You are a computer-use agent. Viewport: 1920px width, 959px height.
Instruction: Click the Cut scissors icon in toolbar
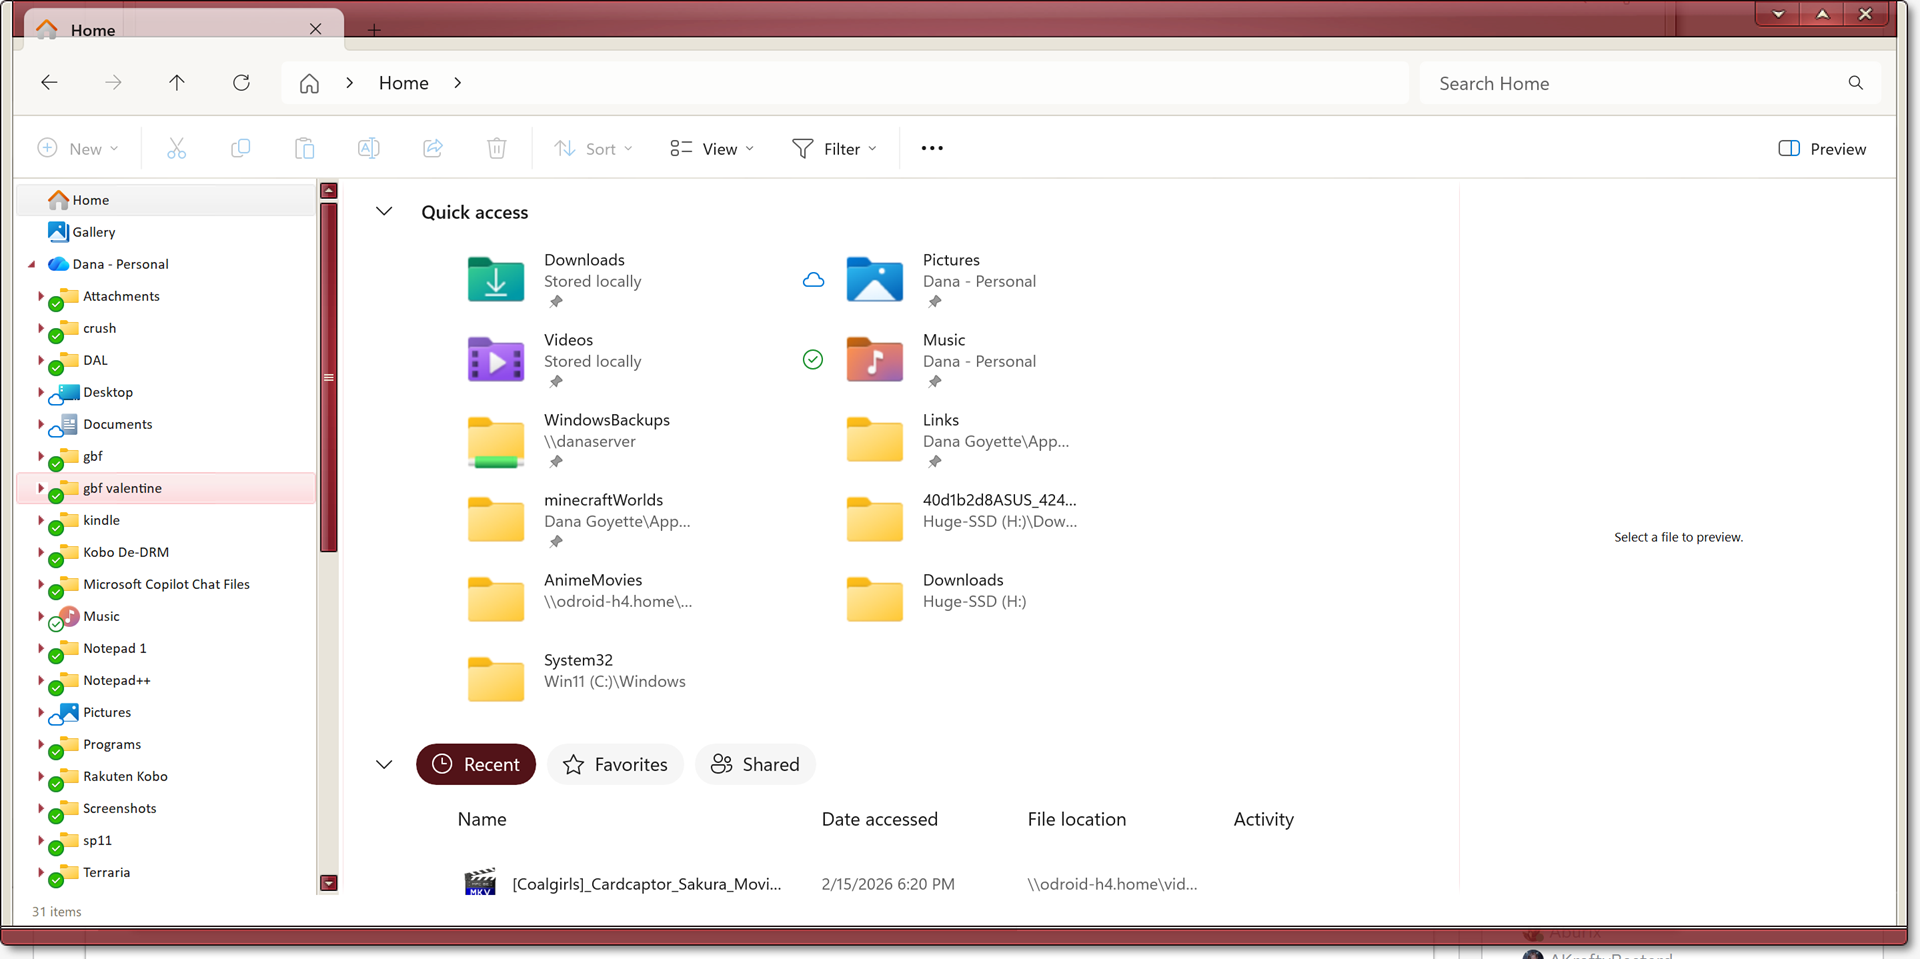point(176,149)
